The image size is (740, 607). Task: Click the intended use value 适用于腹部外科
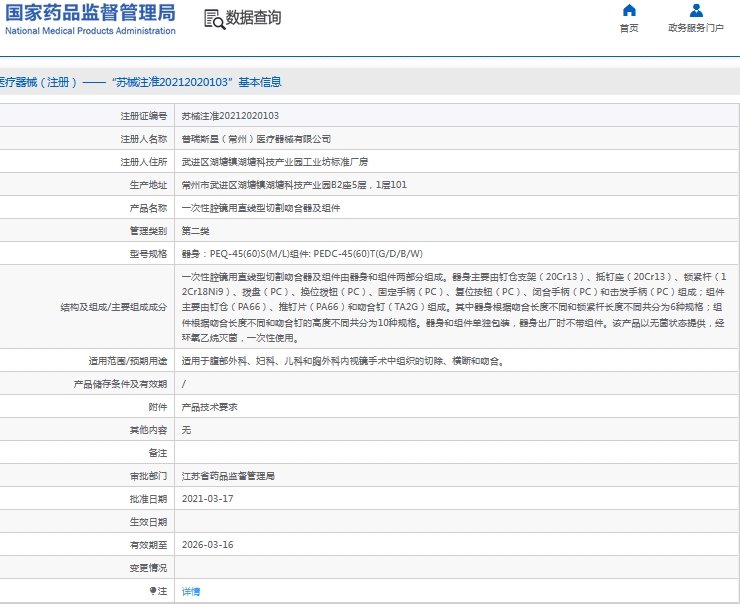[x=344, y=361]
